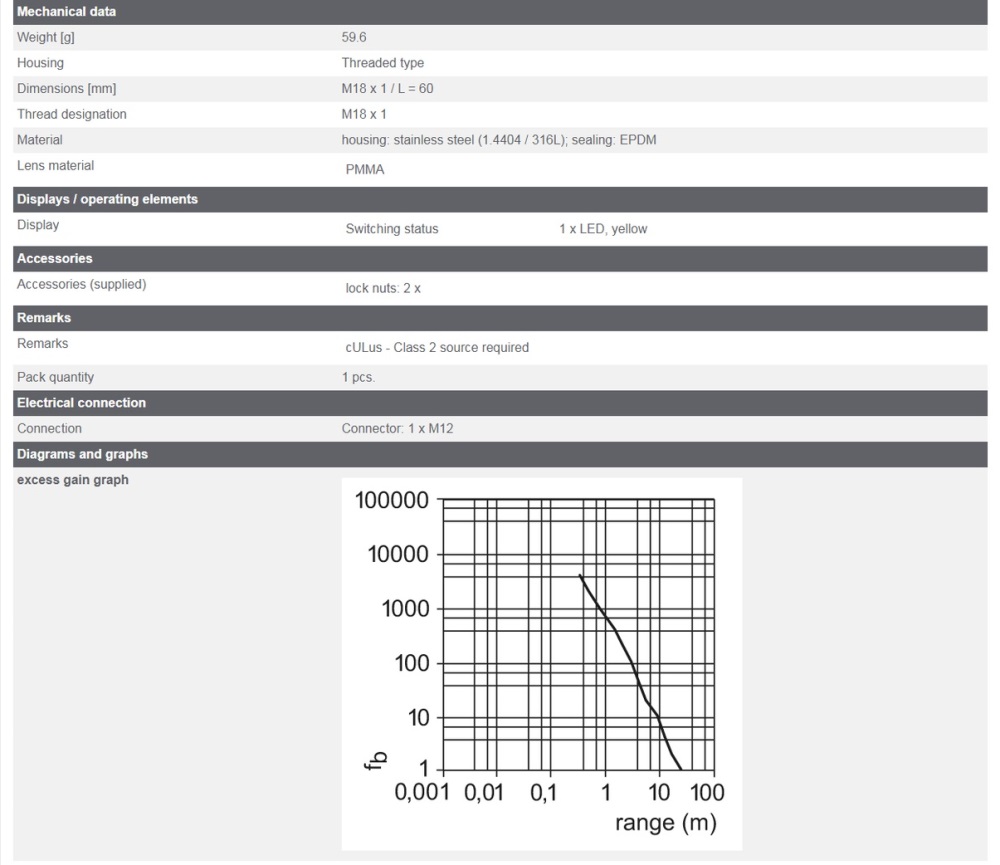This screenshot has height=865, width=1000.
Task: Click the cULus Class 2 source remark
Action: click(437, 348)
